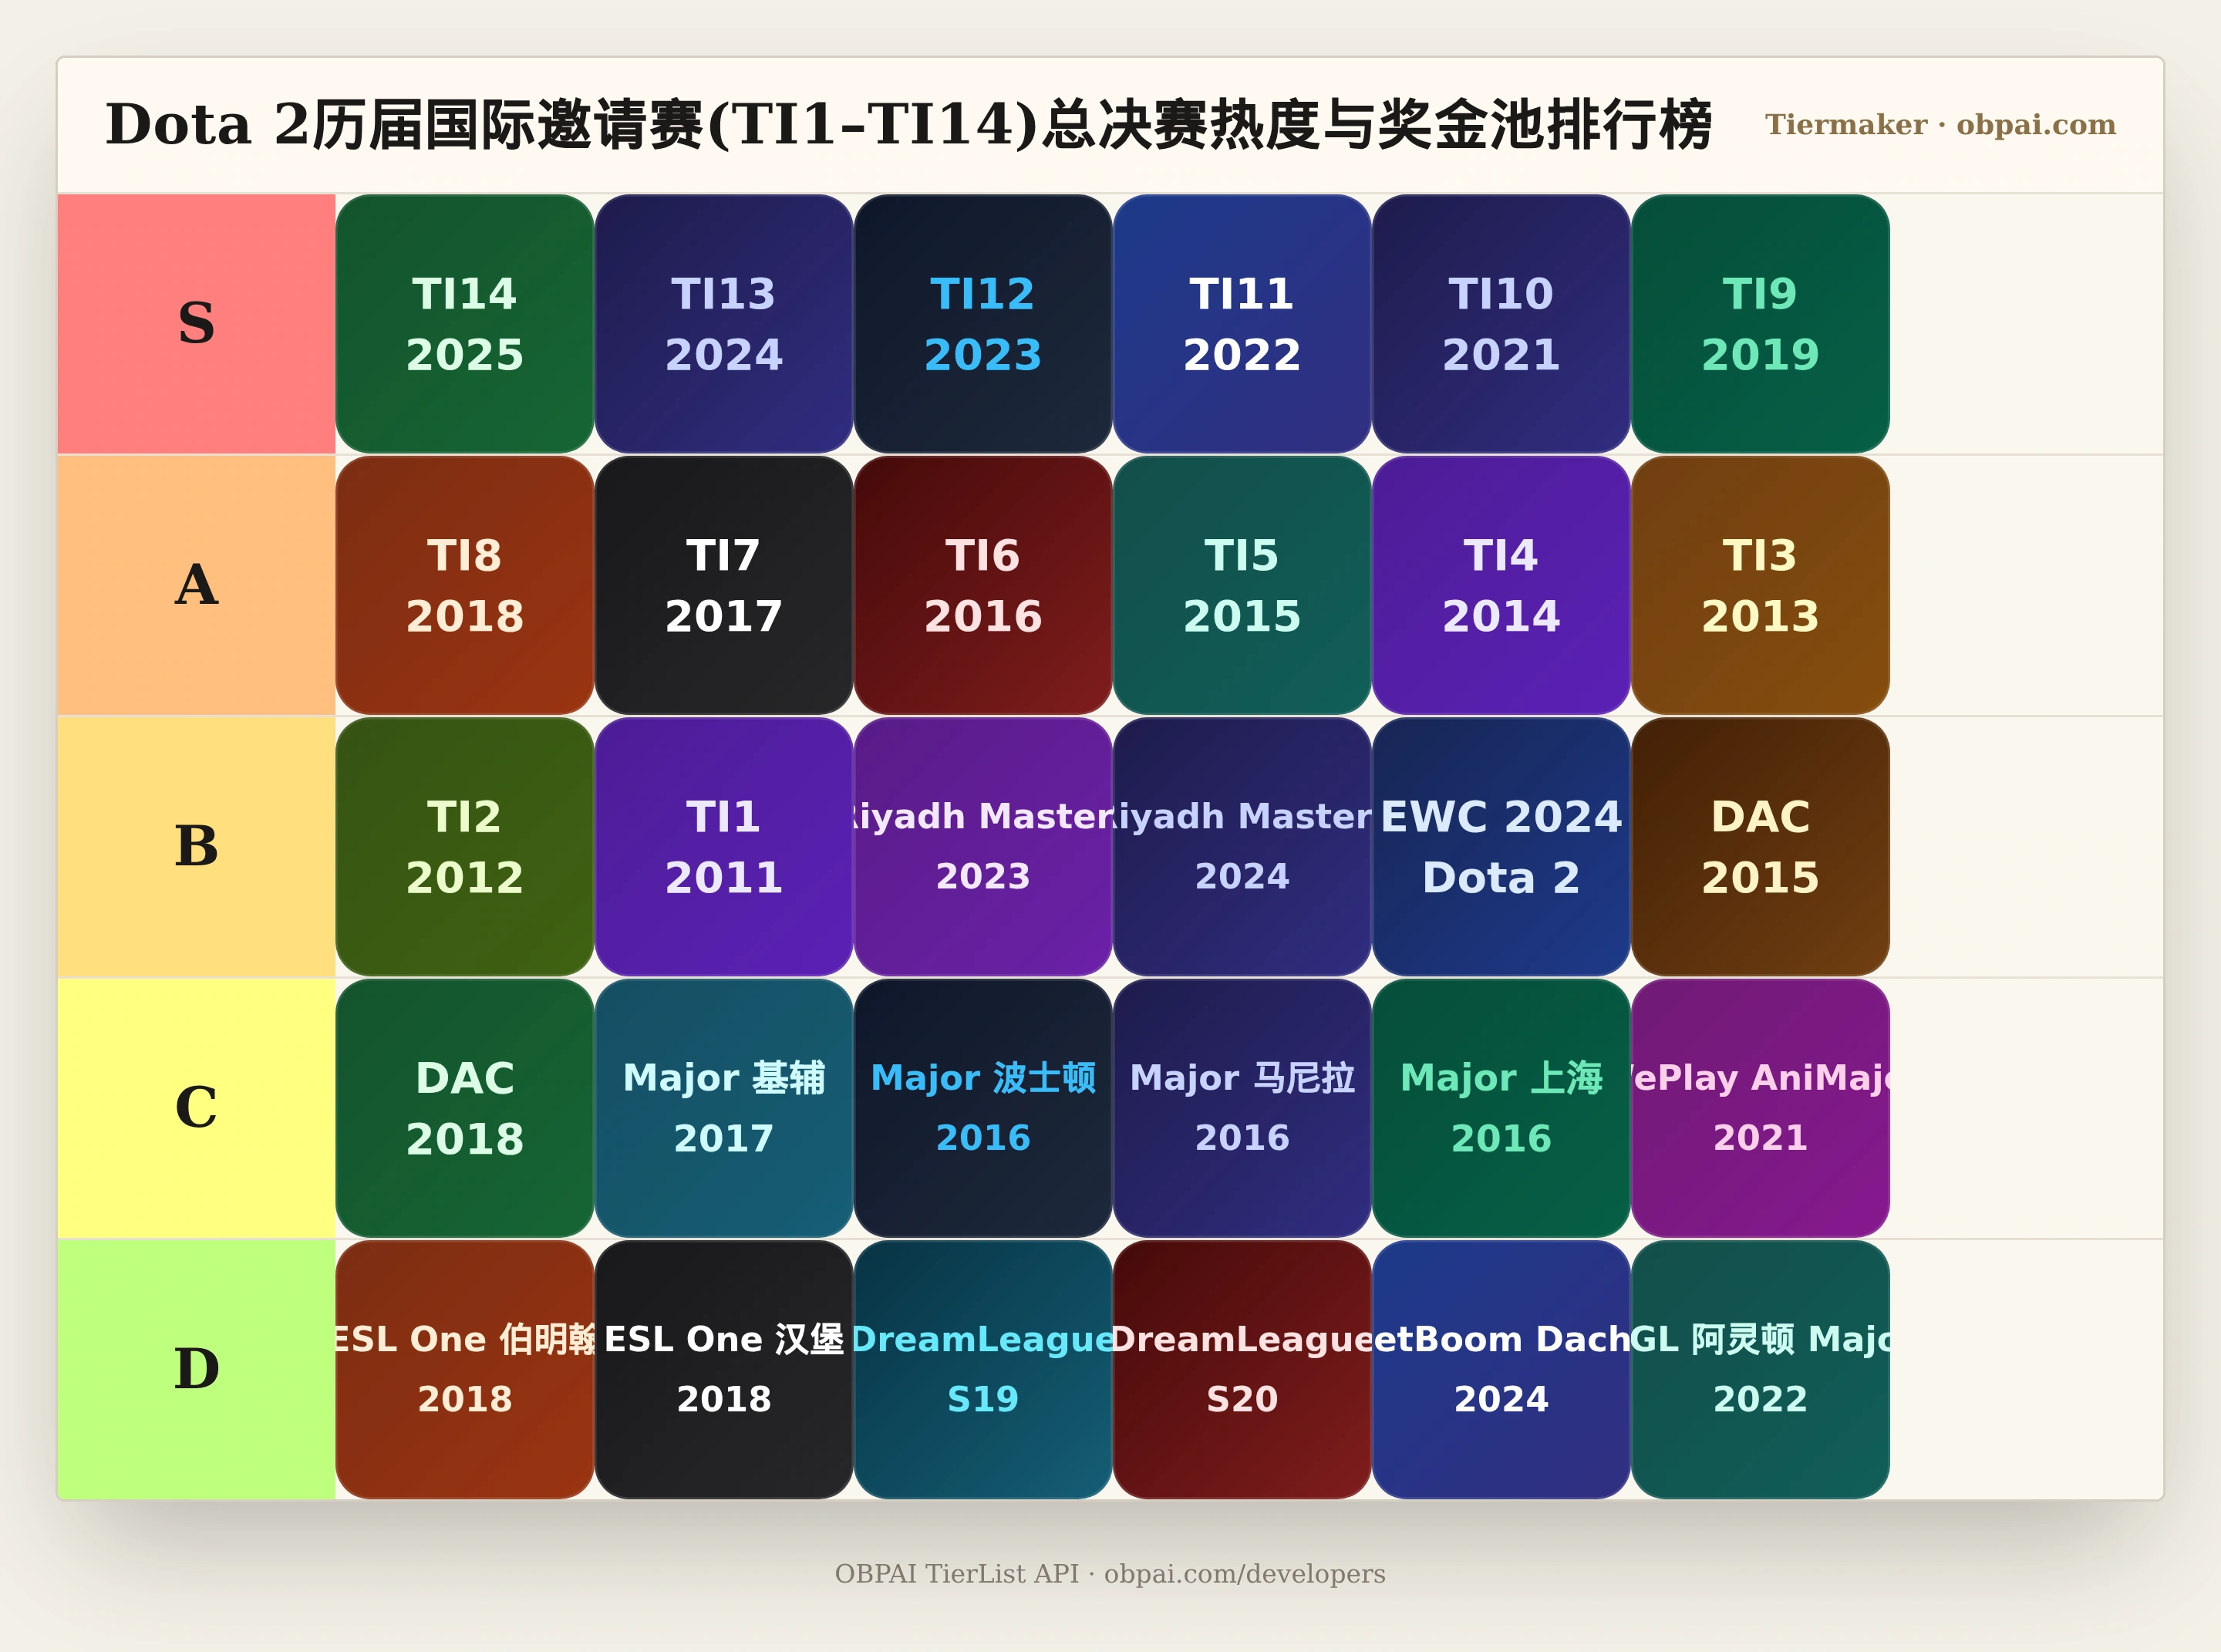
Task: Click the TI4 2014 tile
Action: point(1501,585)
